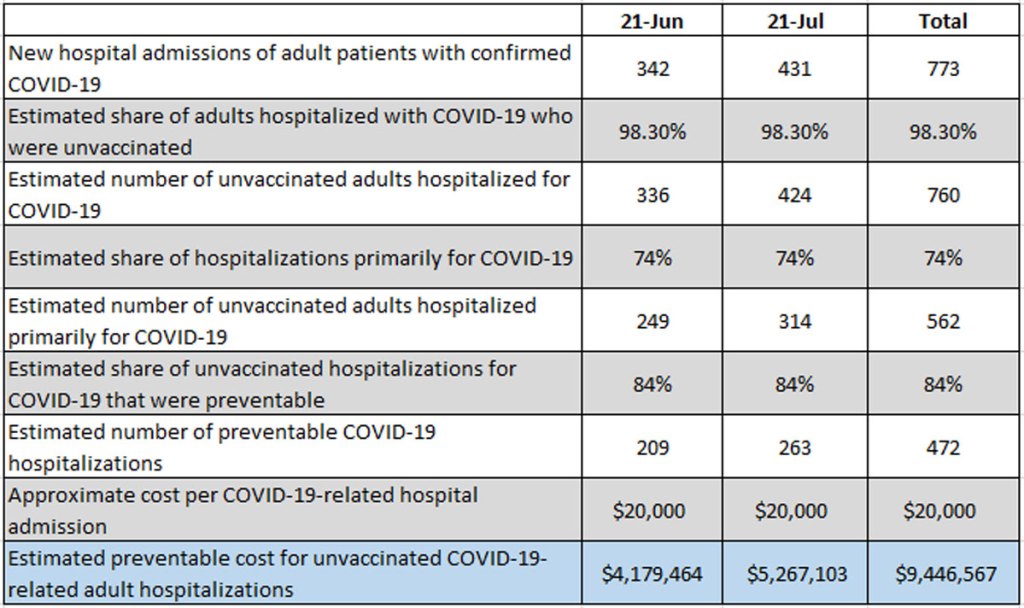Click the cell showing 562

point(943,321)
